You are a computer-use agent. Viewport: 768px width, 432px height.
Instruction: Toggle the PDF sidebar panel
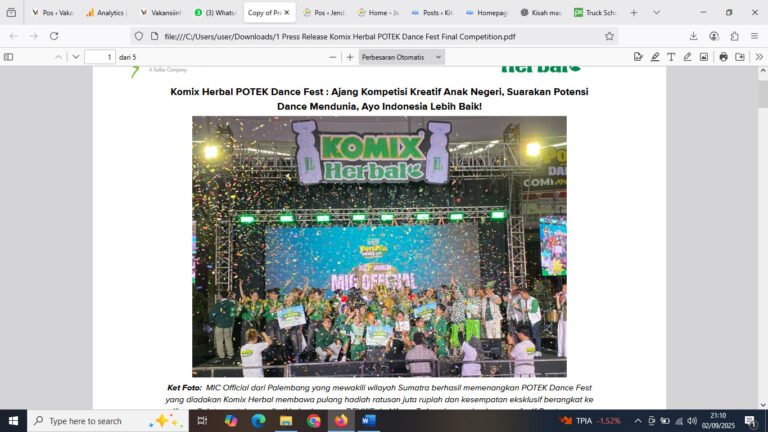pos(8,57)
